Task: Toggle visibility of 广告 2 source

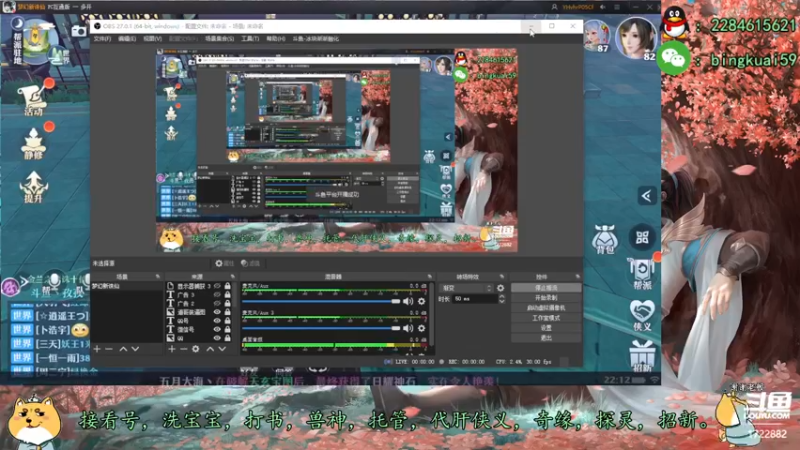Action: coord(217,304)
